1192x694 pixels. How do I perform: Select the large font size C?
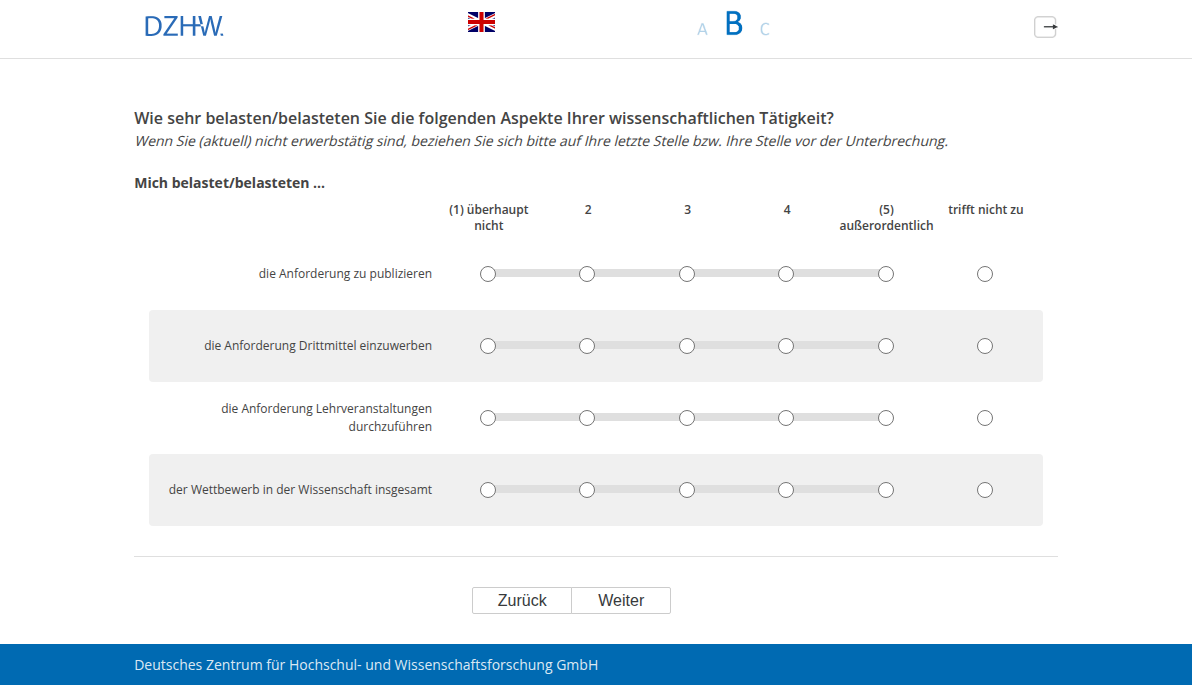point(765,30)
